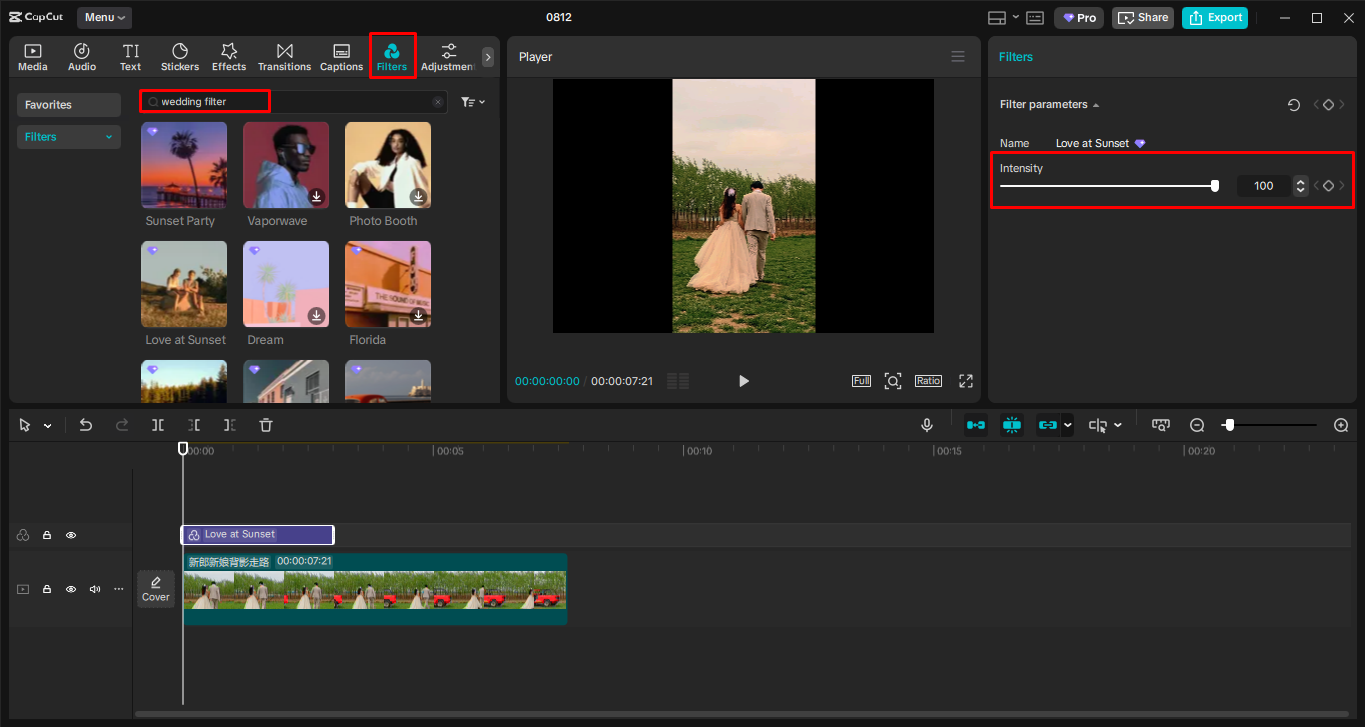The height and width of the screenshot is (727, 1365).
Task: Lock the filter track
Action: [46, 535]
